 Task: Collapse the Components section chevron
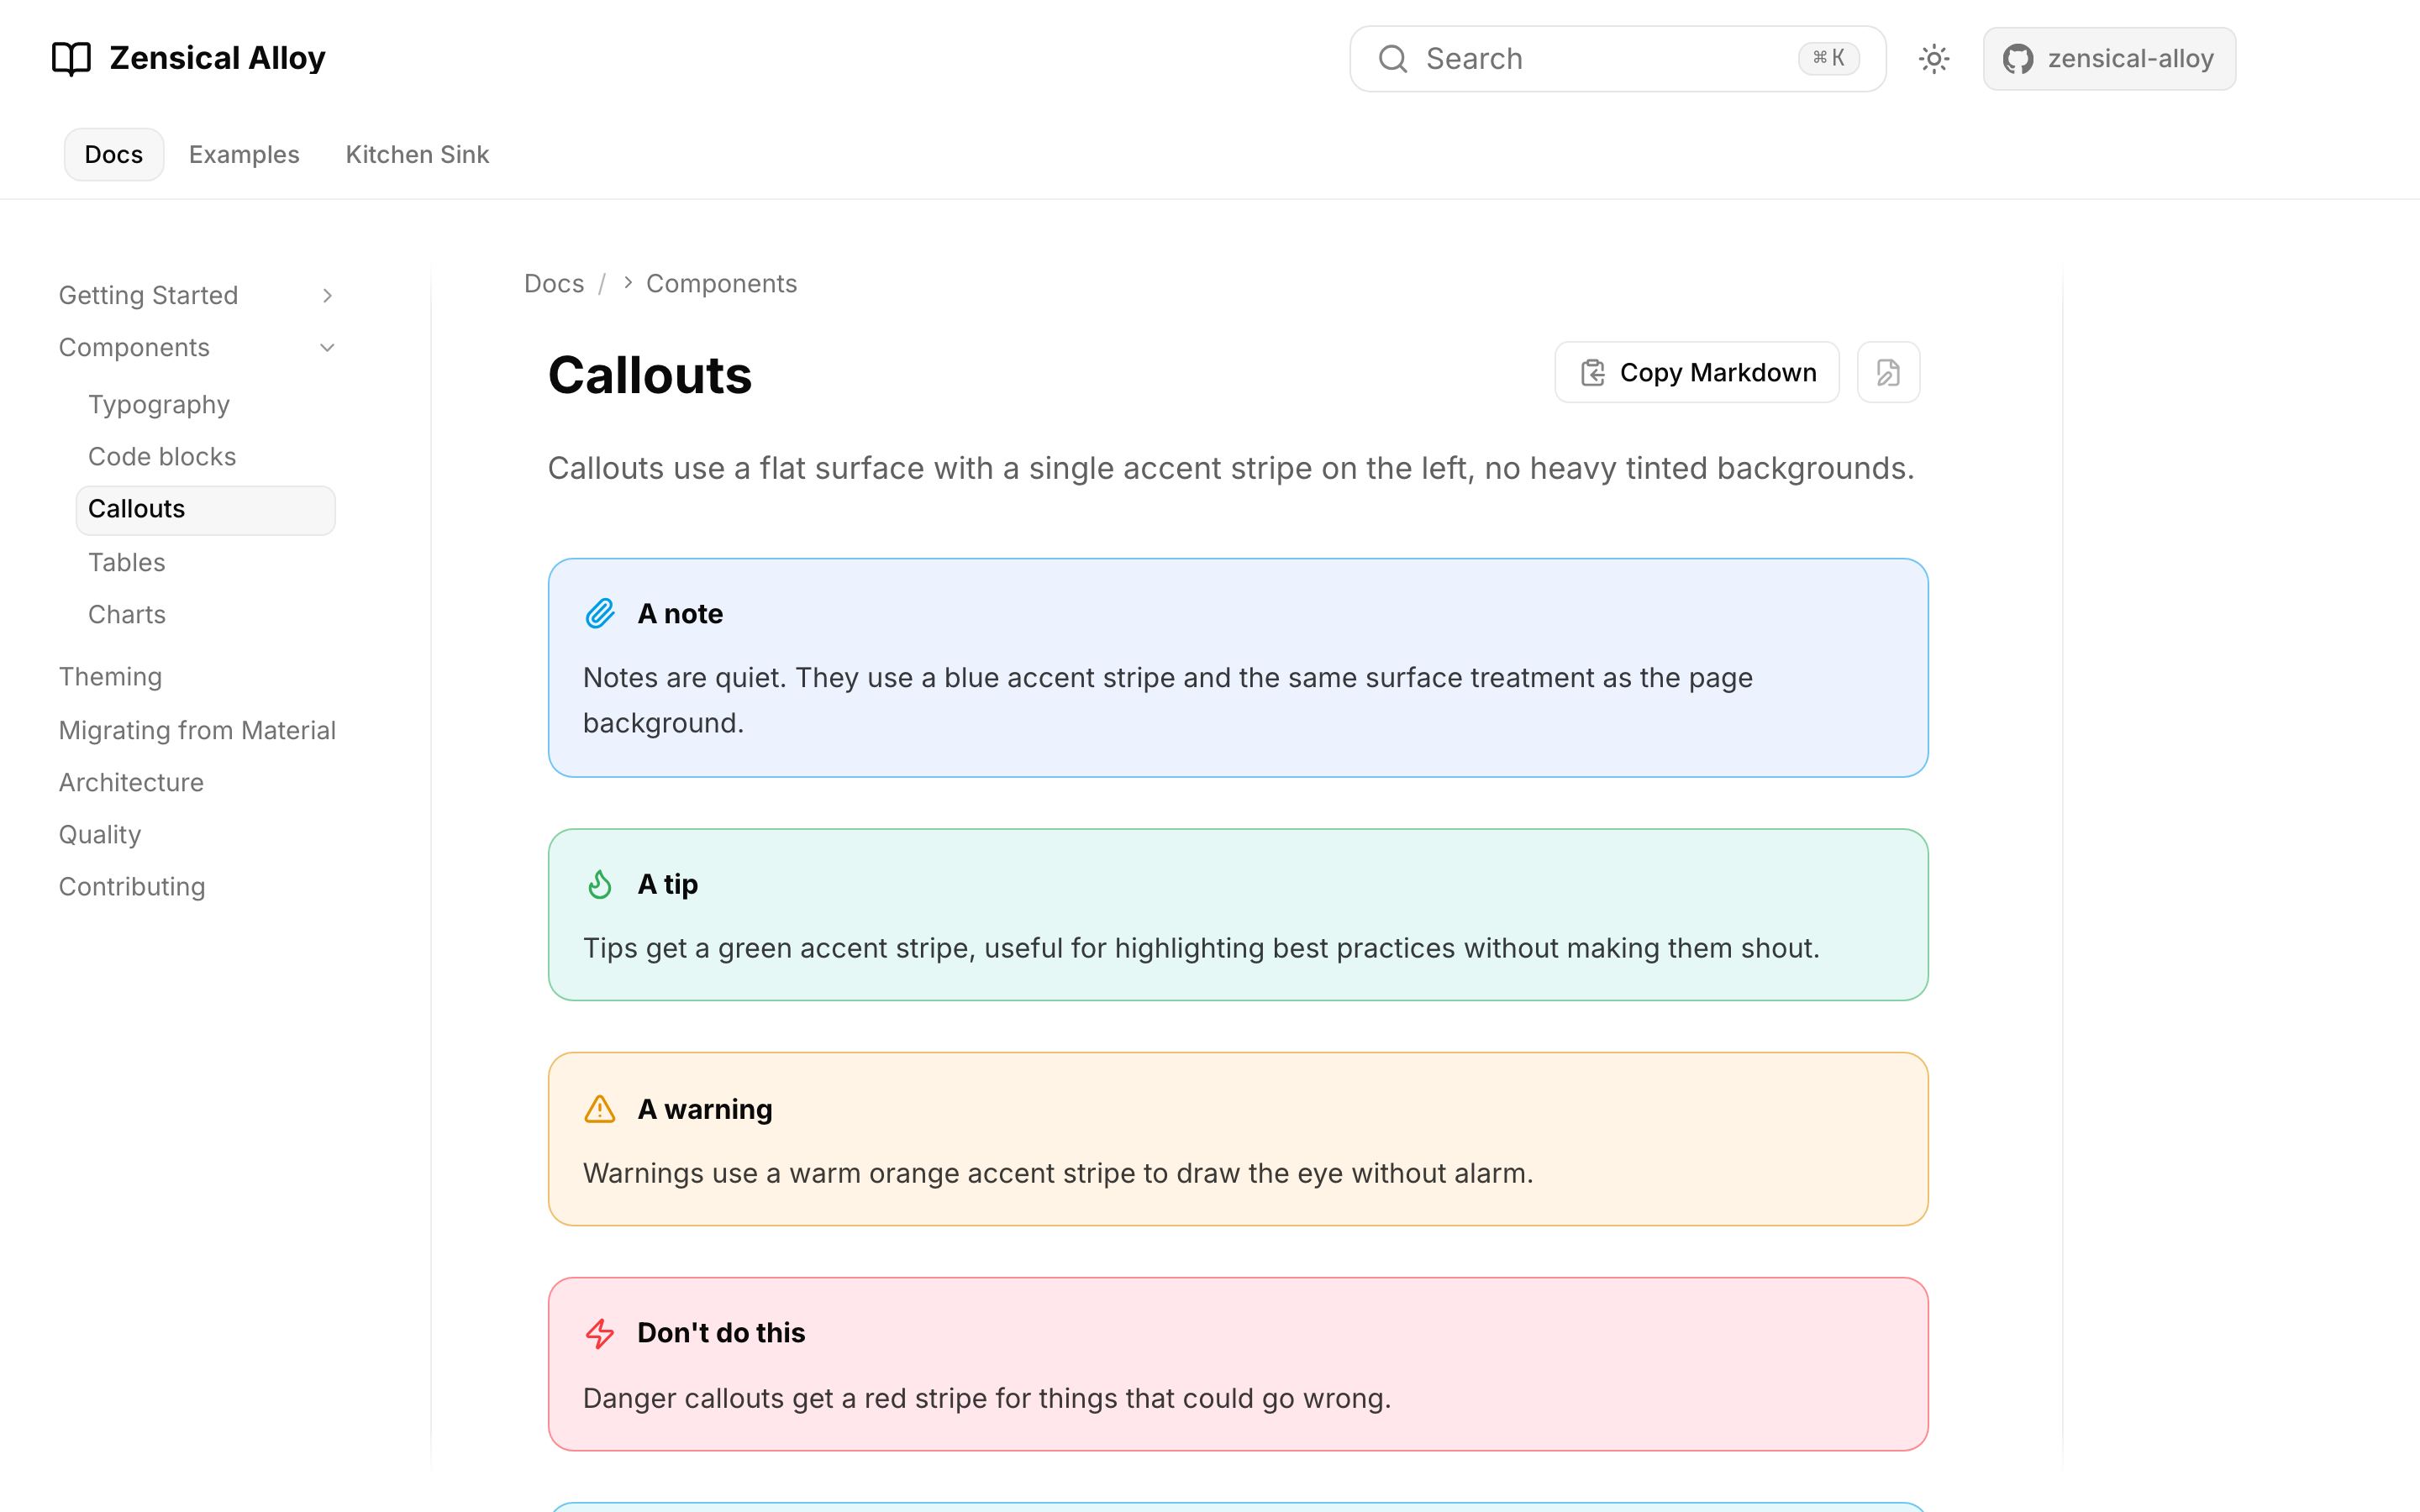click(327, 347)
